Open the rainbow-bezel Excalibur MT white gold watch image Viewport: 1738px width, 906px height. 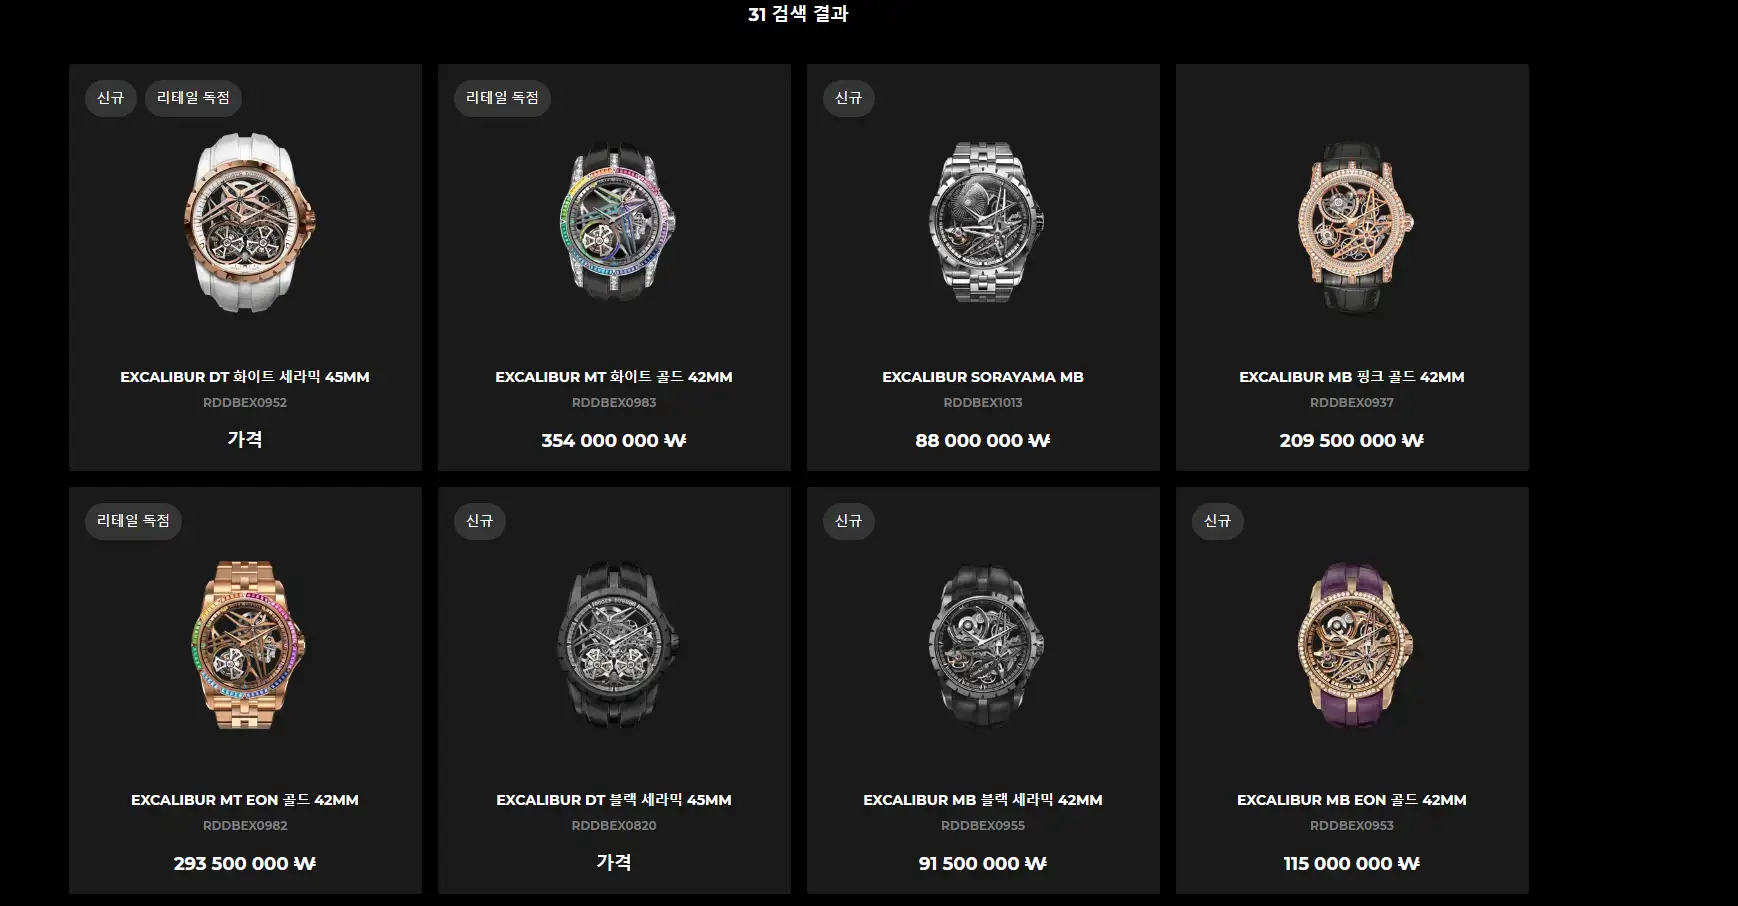(615, 224)
